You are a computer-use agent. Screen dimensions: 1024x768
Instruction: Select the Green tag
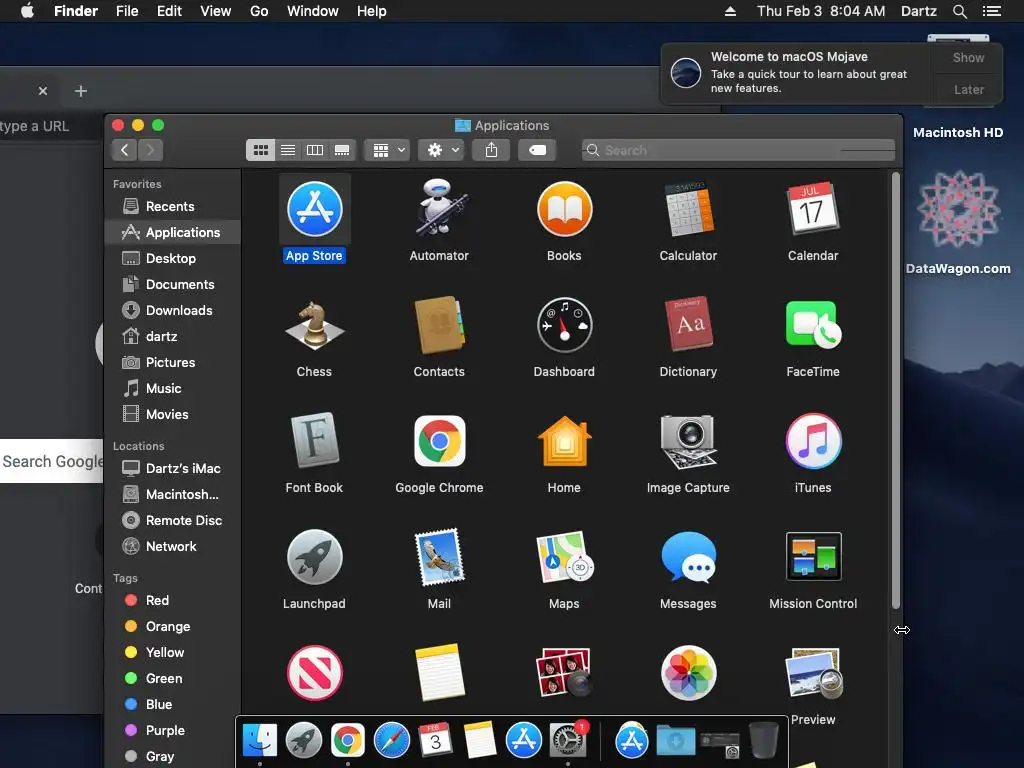tap(172, 679)
